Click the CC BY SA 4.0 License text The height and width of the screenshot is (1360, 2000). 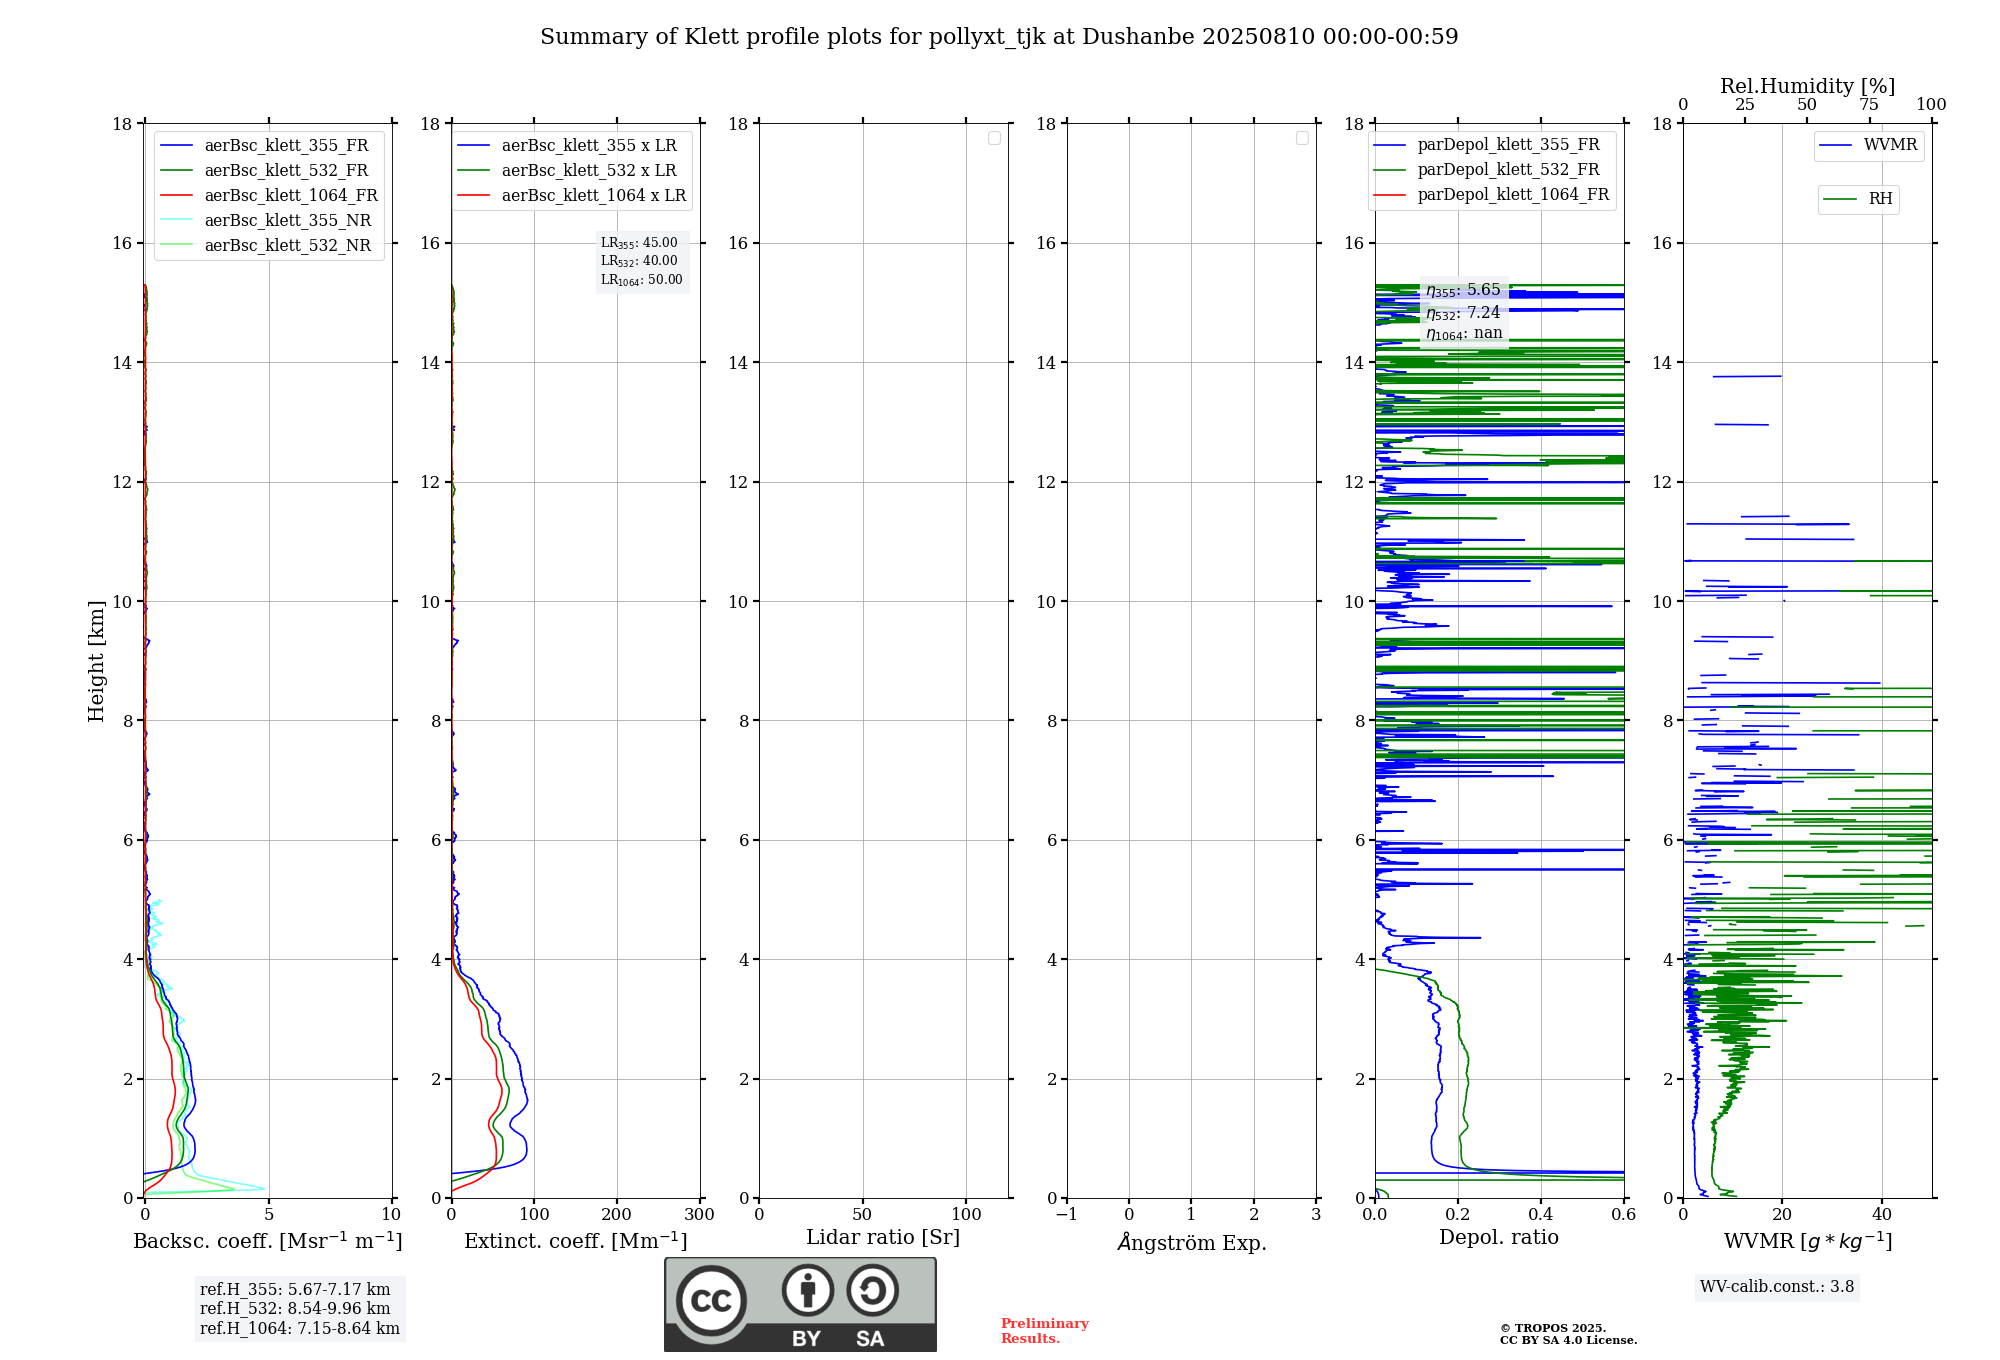1568,1340
